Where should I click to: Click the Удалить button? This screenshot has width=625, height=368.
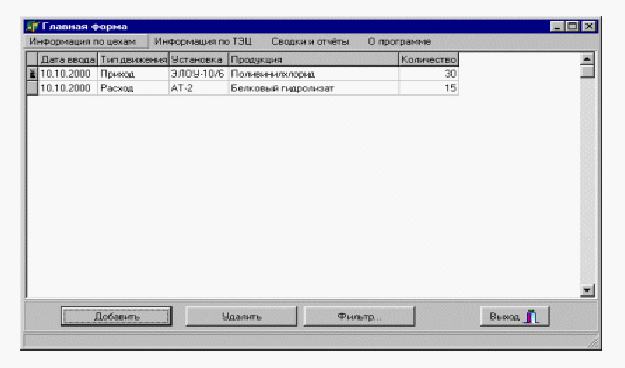tap(241, 317)
